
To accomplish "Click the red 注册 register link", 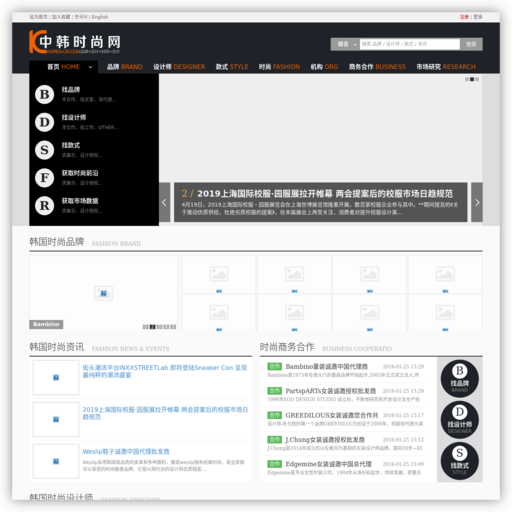I will pyautogui.click(x=464, y=17).
